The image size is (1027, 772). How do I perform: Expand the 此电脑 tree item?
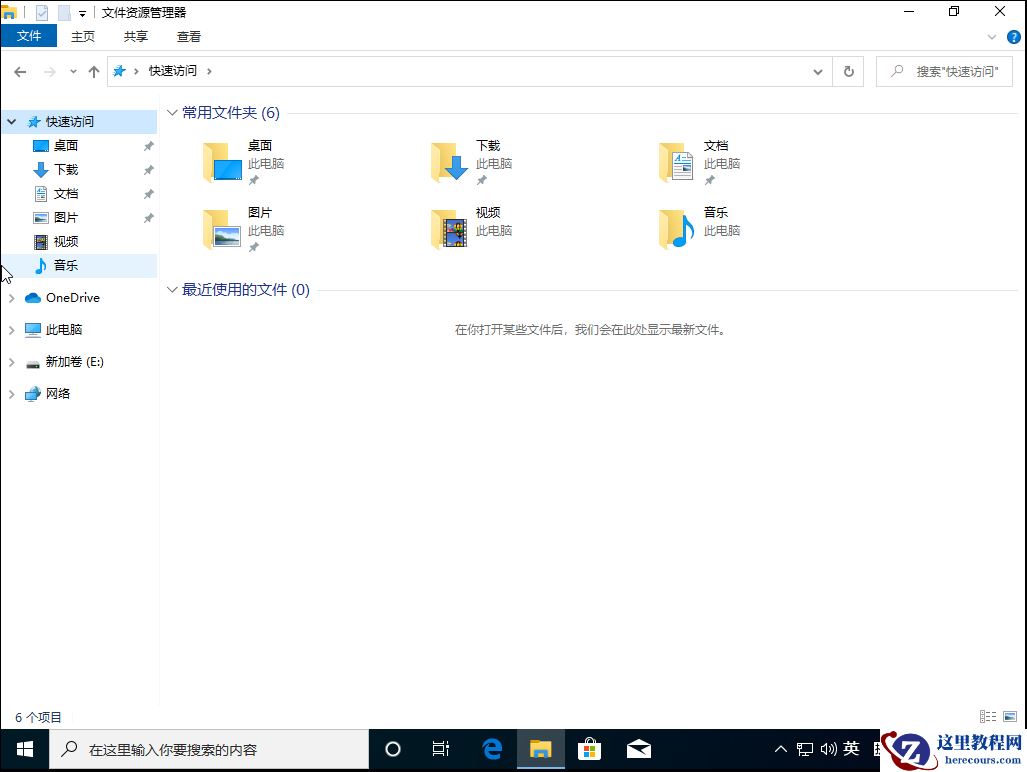tap(10, 329)
